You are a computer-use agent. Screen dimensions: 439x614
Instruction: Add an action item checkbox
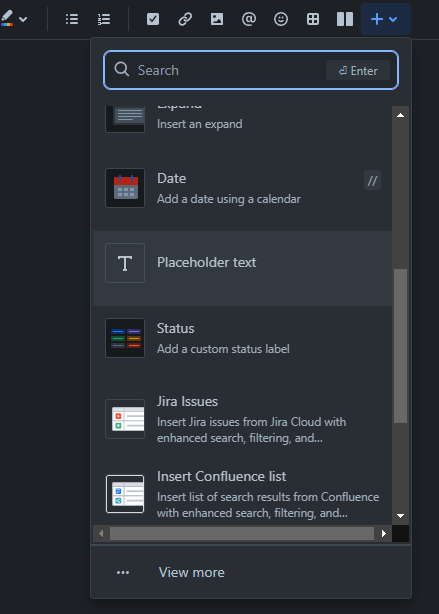[153, 19]
